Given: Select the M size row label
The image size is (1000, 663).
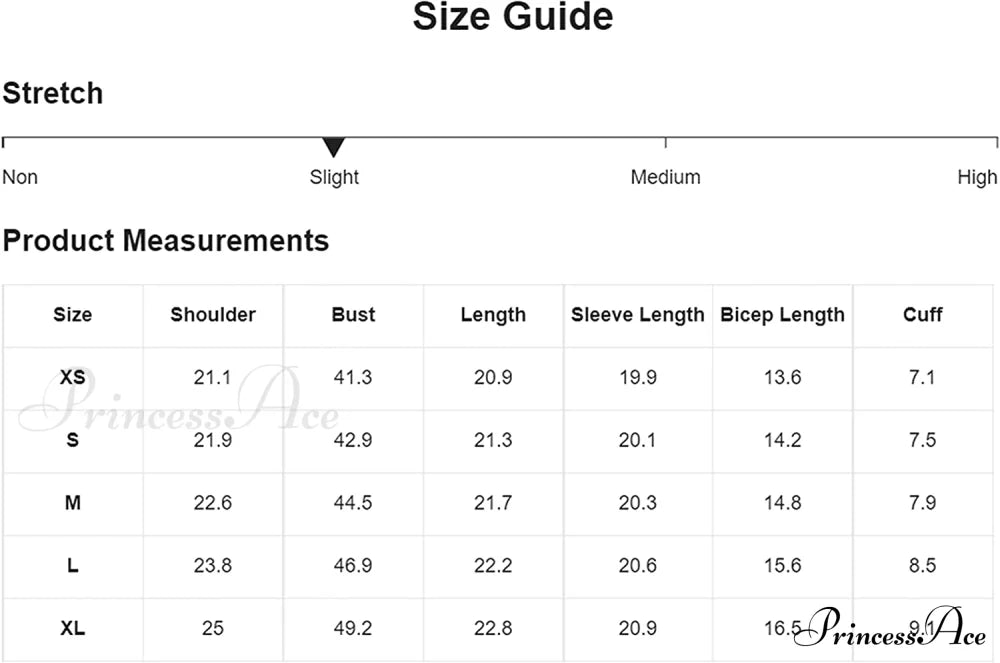Looking at the screenshot, I should pyautogui.click(x=73, y=503).
